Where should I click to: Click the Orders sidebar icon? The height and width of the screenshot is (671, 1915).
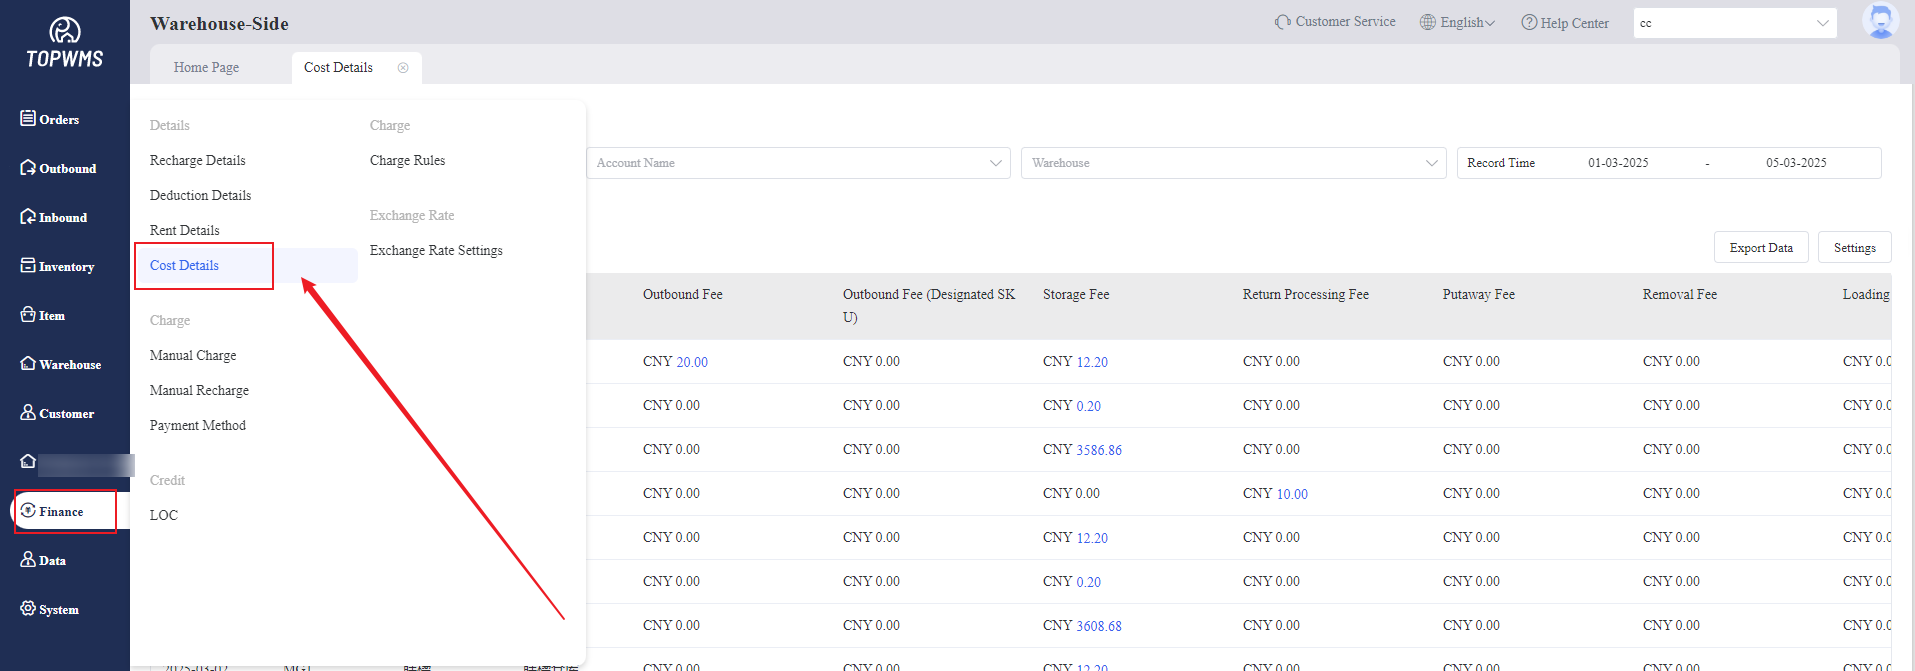pos(28,119)
